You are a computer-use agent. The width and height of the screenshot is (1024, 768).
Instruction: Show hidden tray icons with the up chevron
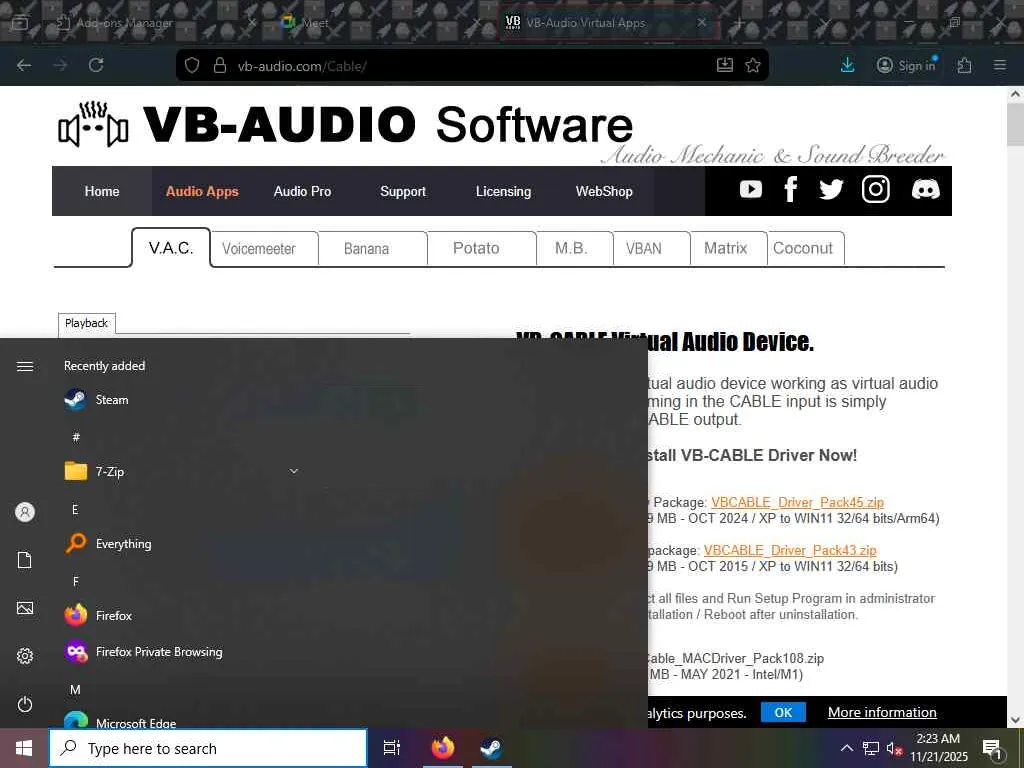[x=846, y=748]
